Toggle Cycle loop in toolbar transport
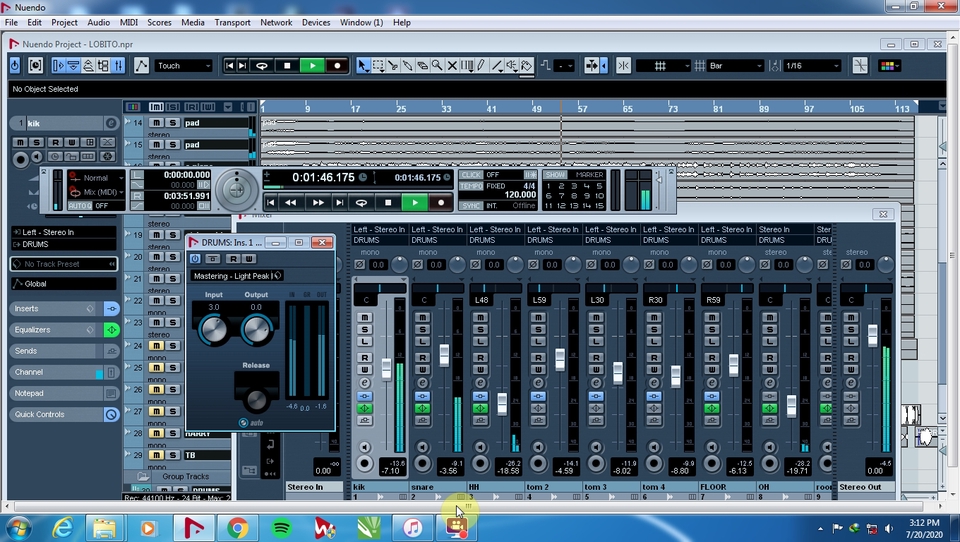The height and width of the screenshot is (542, 960). pos(262,66)
